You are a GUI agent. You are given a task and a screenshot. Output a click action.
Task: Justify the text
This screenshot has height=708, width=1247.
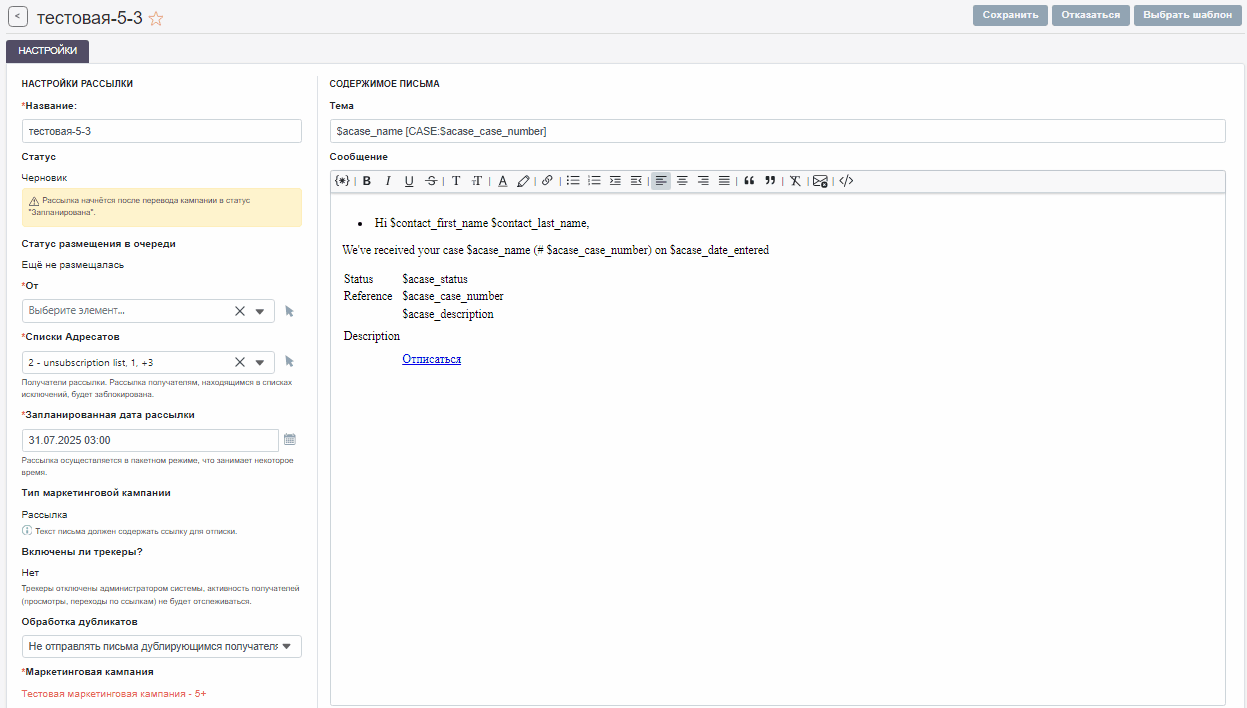tap(724, 181)
